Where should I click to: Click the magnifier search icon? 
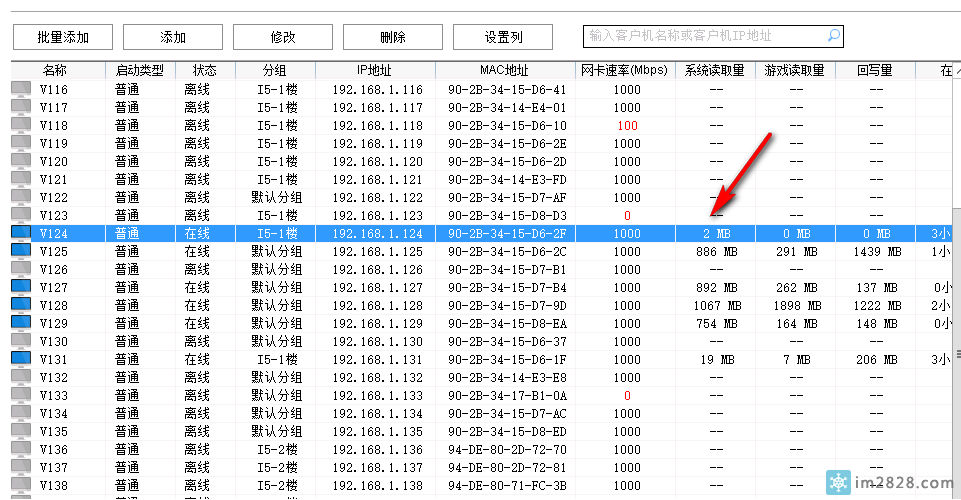click(x=834, y=36)
